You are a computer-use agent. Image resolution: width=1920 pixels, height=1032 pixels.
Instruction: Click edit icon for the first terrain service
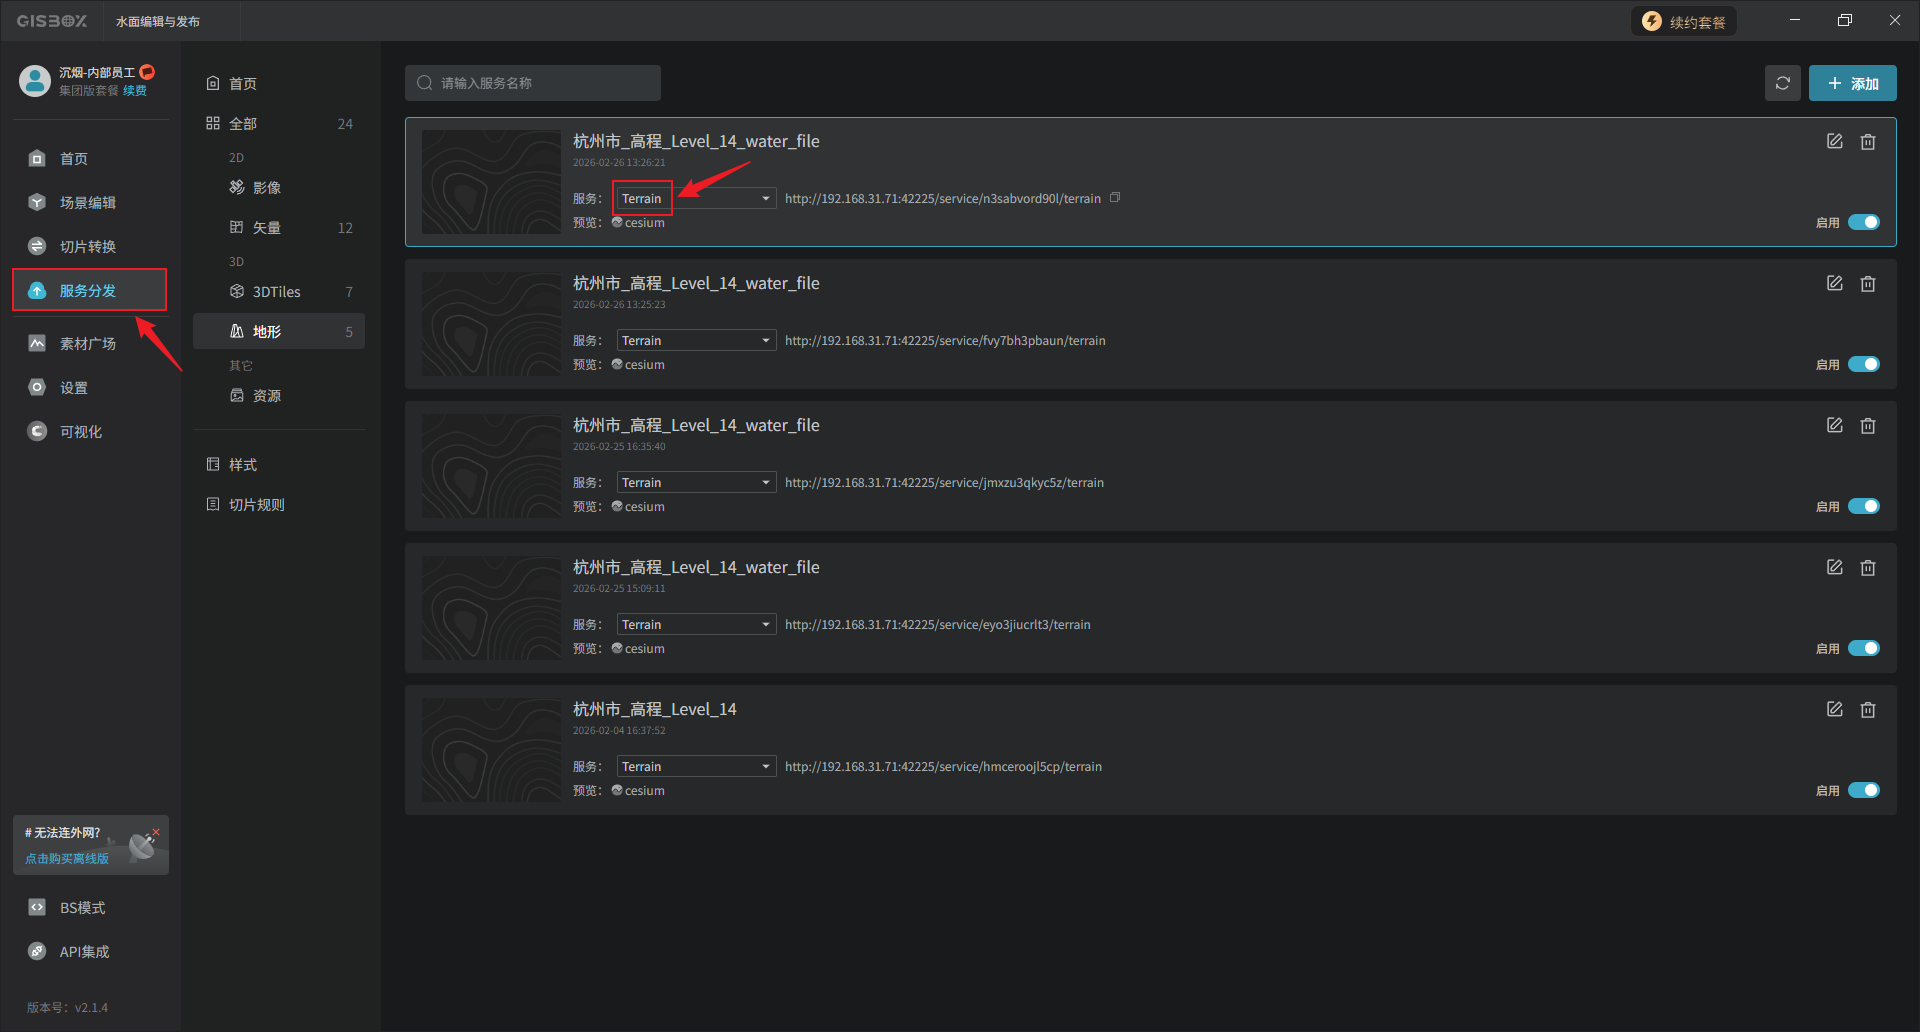click(x=1834, y=141)
